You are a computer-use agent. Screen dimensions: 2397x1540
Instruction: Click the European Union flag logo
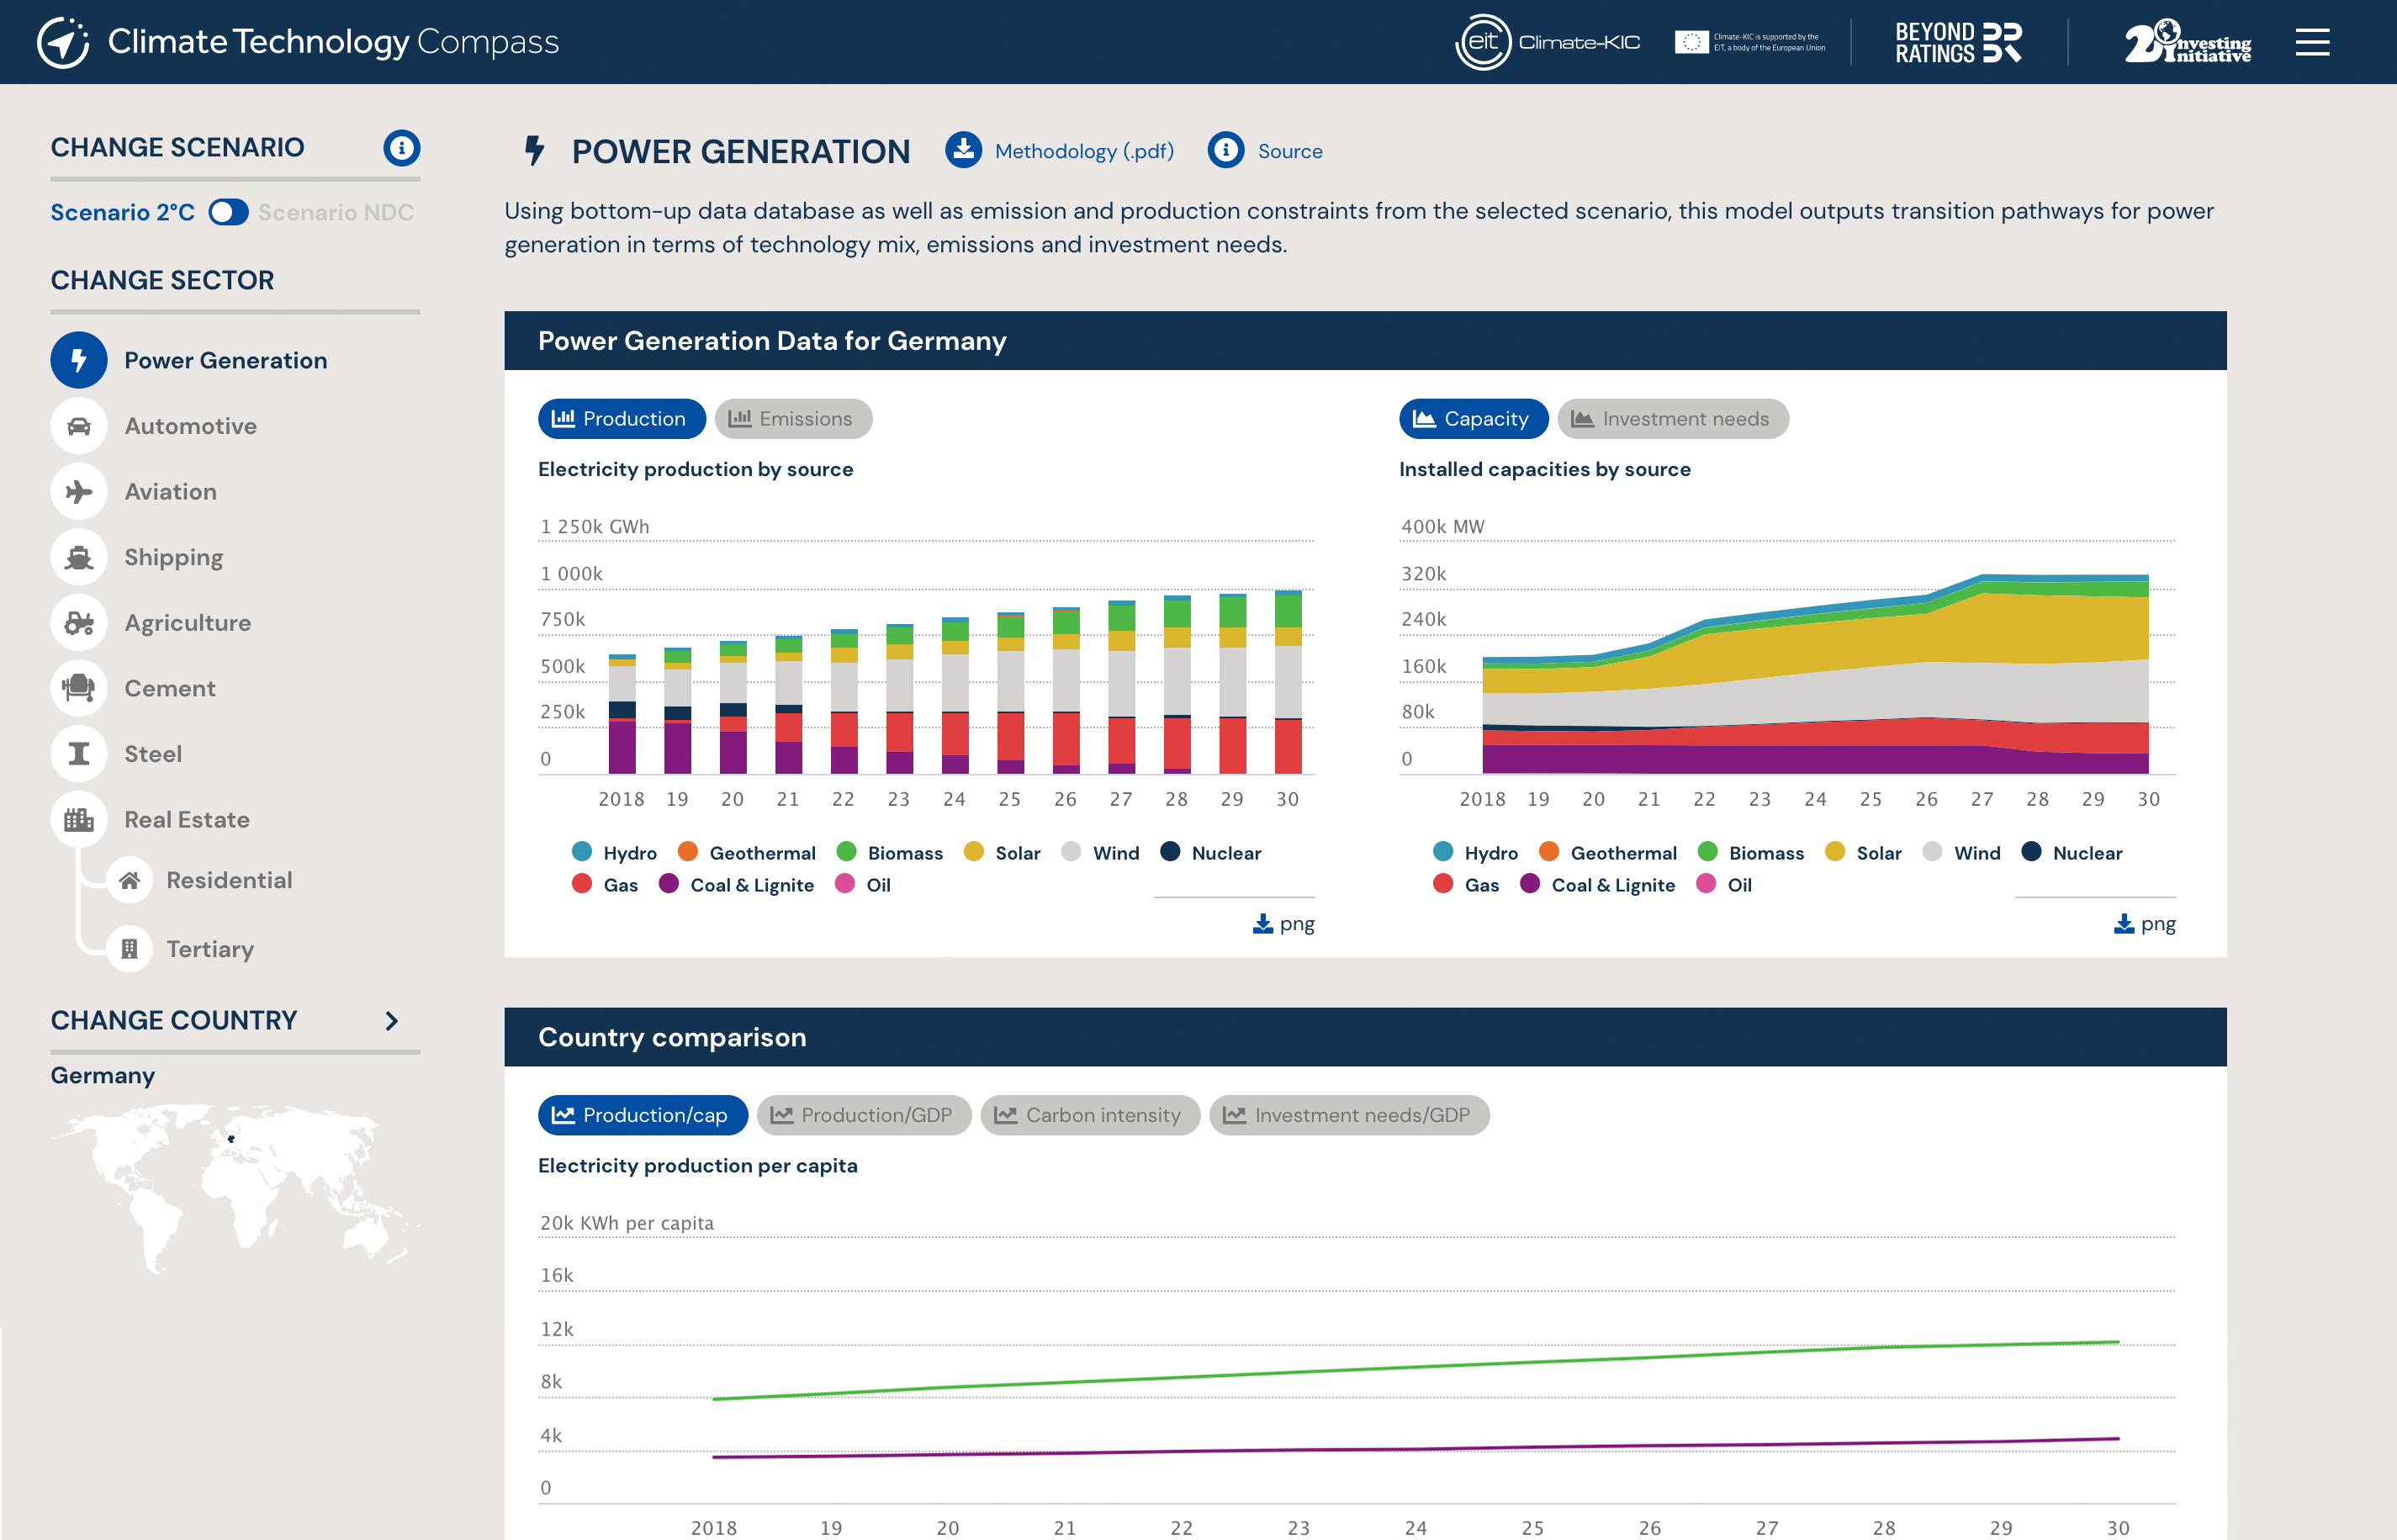coord(1691,42)
